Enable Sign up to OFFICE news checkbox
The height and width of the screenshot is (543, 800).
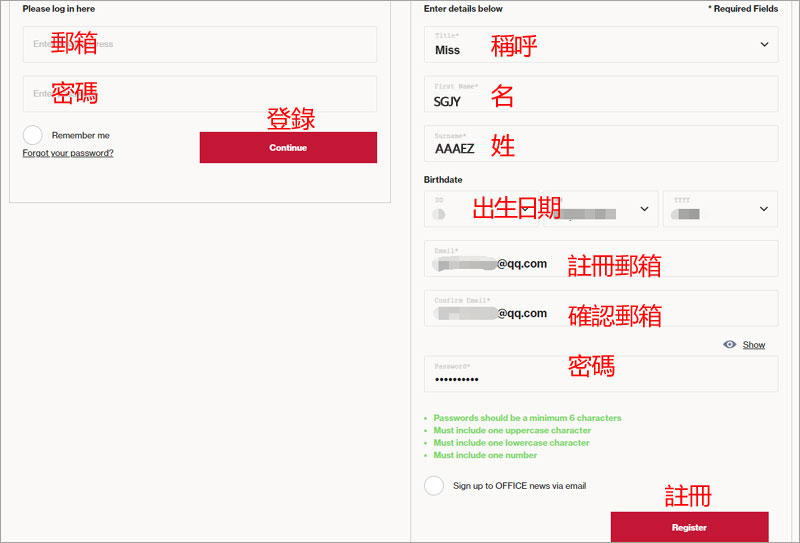(x=434, y=486)
